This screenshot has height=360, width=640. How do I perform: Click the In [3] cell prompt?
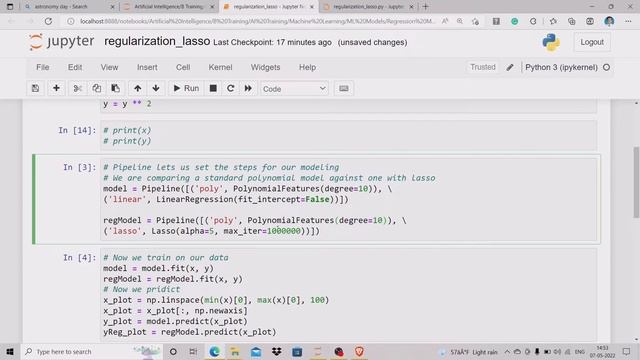[79, 167]
